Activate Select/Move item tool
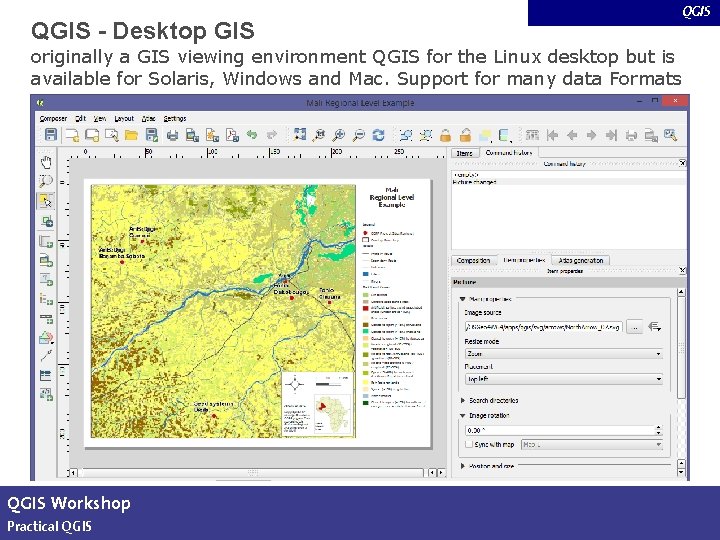The height and width of the screenshot is (540, 720). pyautogui.click(x=46, y=201)
